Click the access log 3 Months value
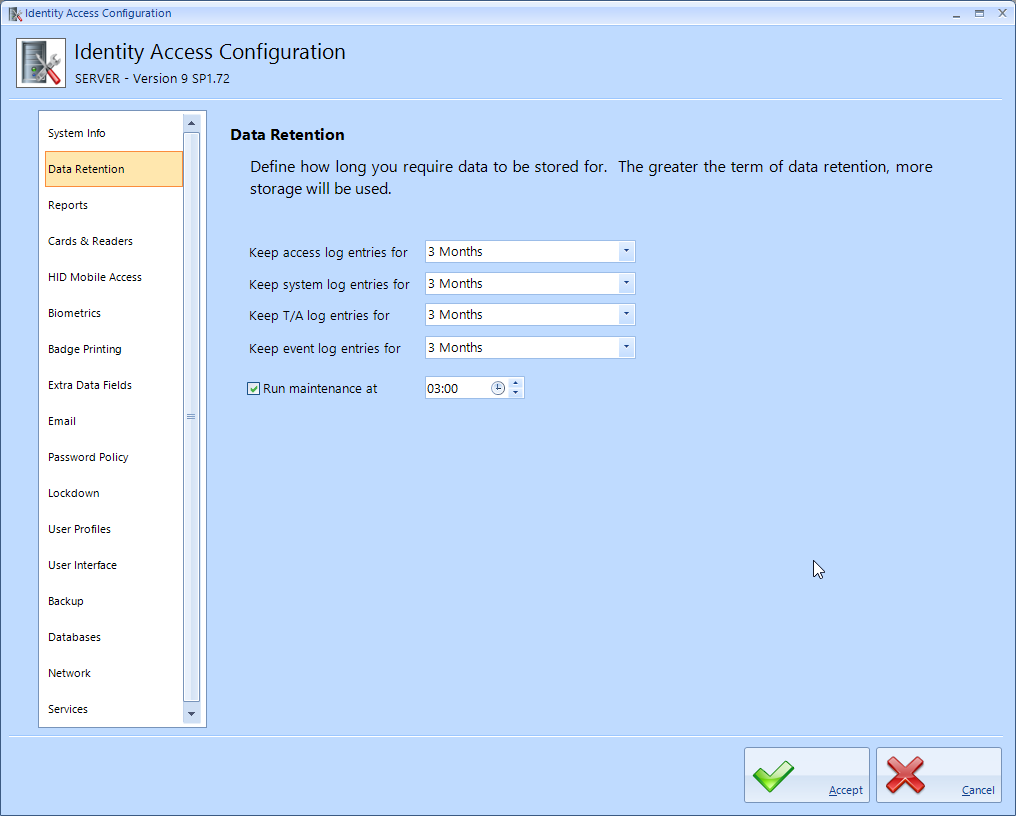The height and width of the screenshot is (816, 1016). pos(455,251)
